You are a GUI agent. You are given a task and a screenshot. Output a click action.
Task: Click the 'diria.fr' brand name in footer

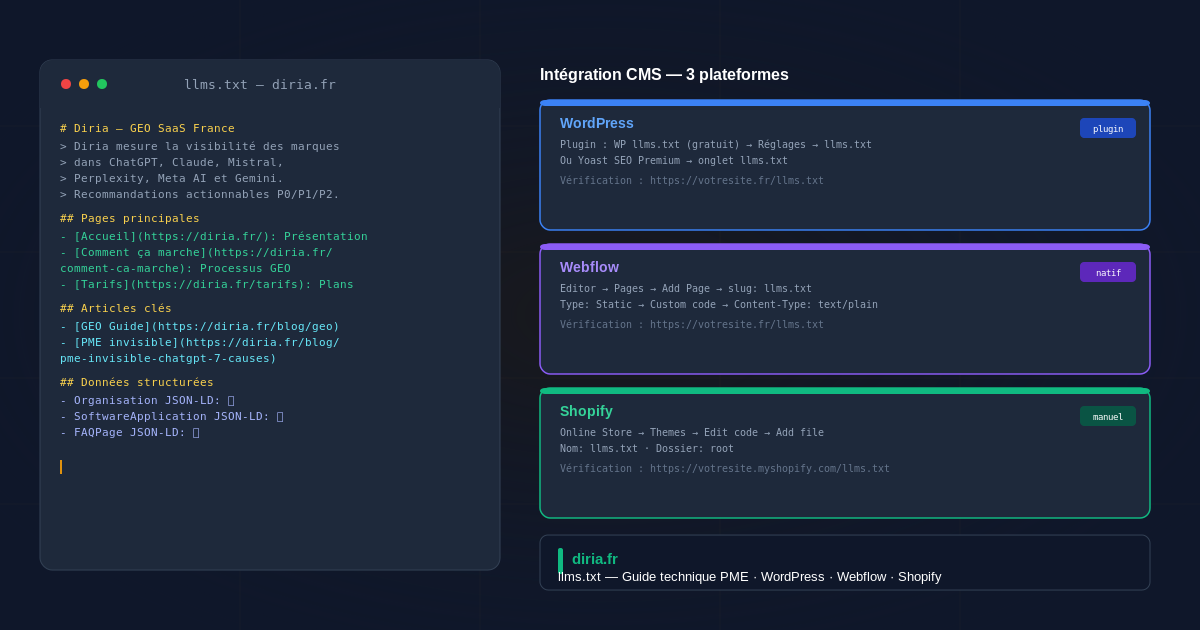click(595, 559)
